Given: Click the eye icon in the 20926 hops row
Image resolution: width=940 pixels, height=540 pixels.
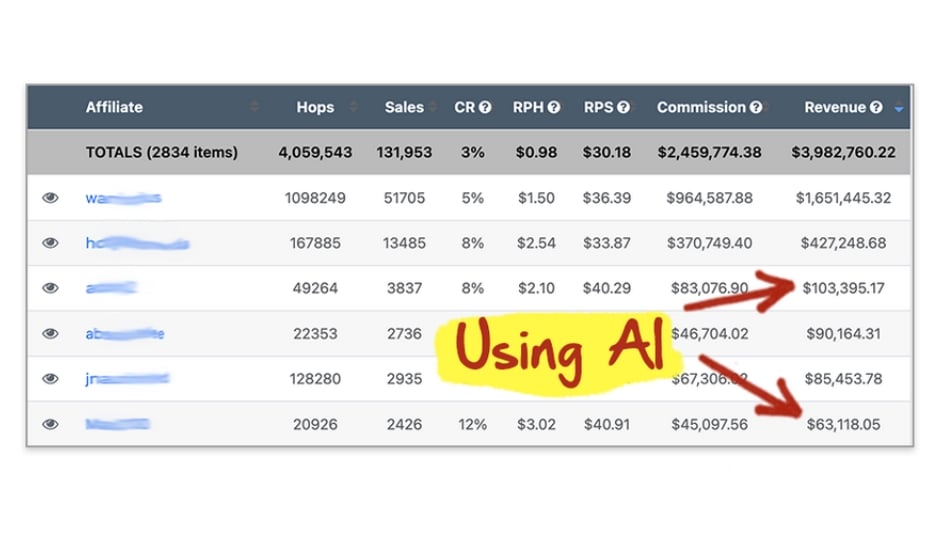Looking at the screenshot, I should [x=50, y=424].
